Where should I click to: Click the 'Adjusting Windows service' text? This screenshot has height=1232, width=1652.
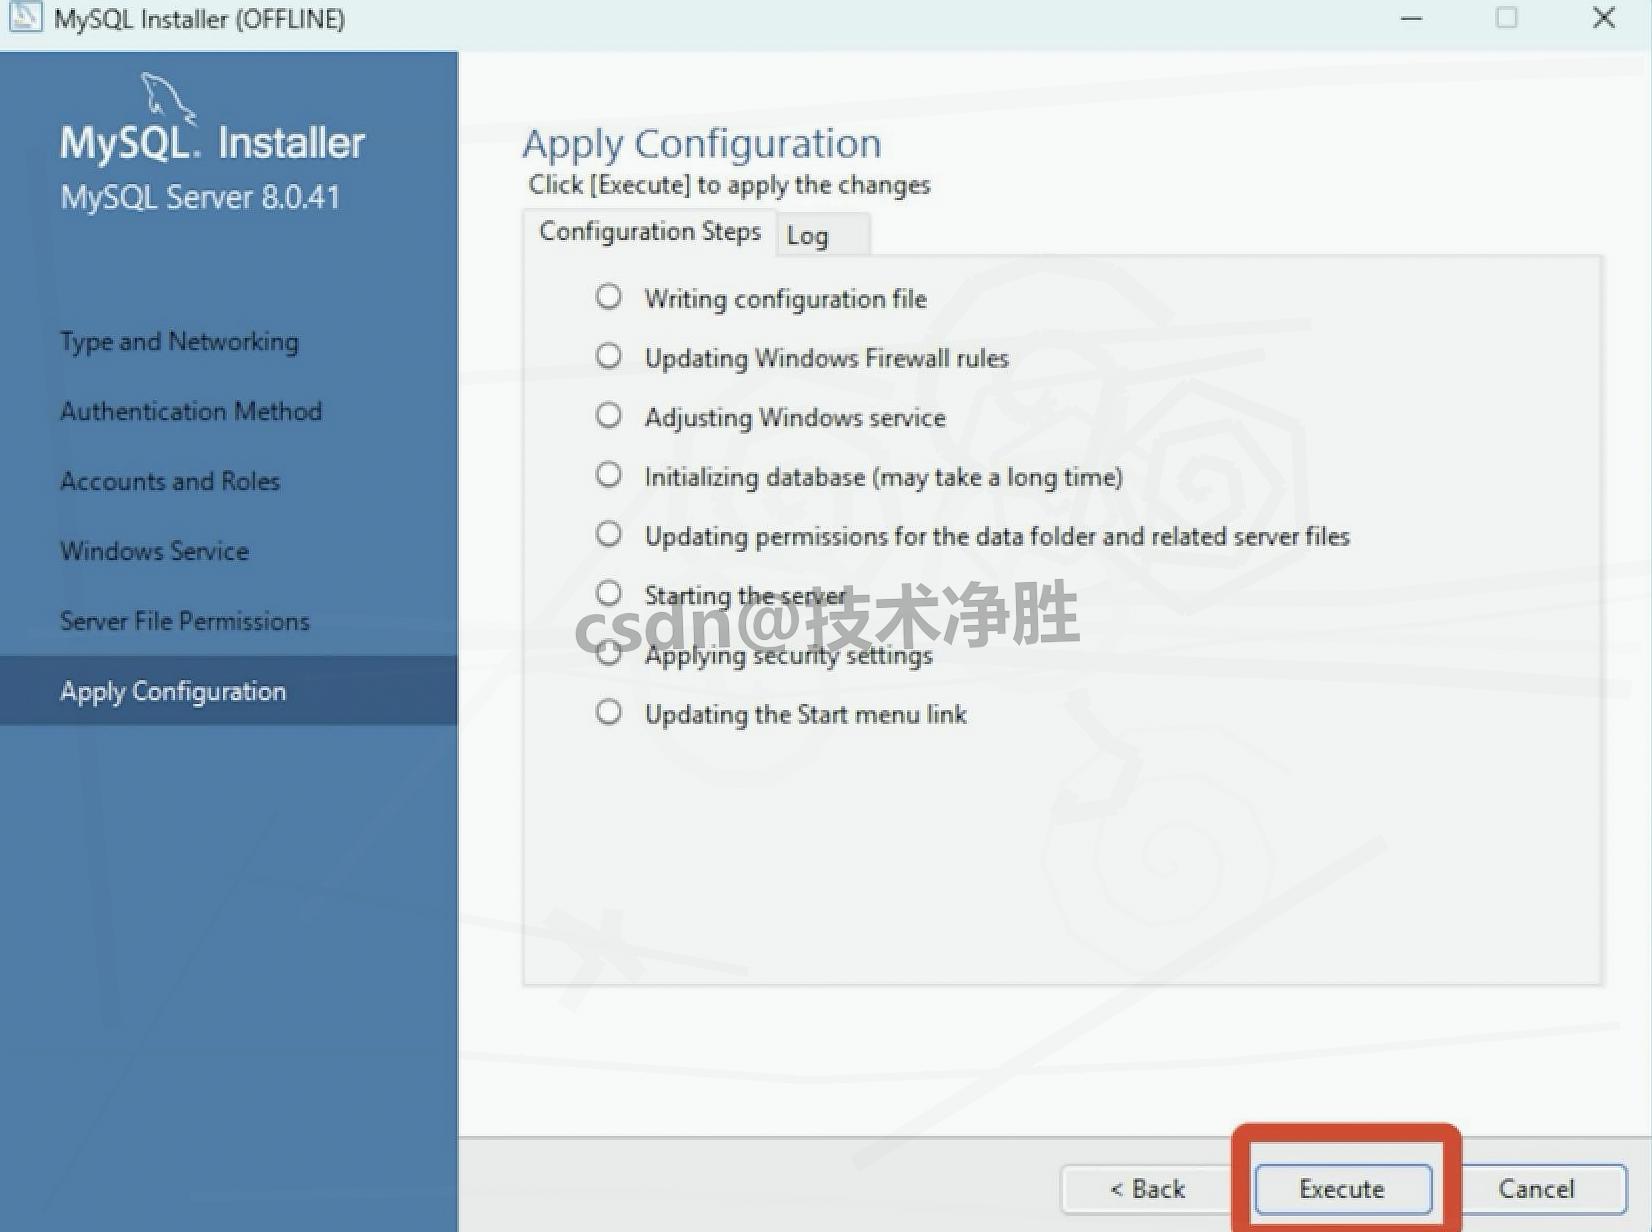795,417
